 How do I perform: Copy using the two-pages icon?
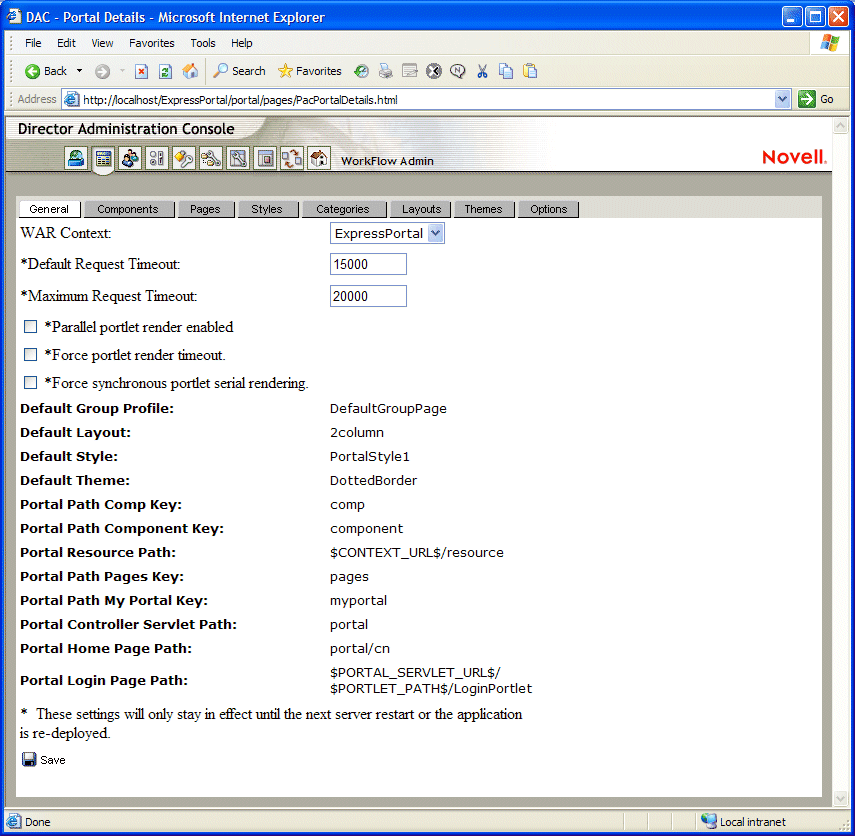(x=506, y=71)
